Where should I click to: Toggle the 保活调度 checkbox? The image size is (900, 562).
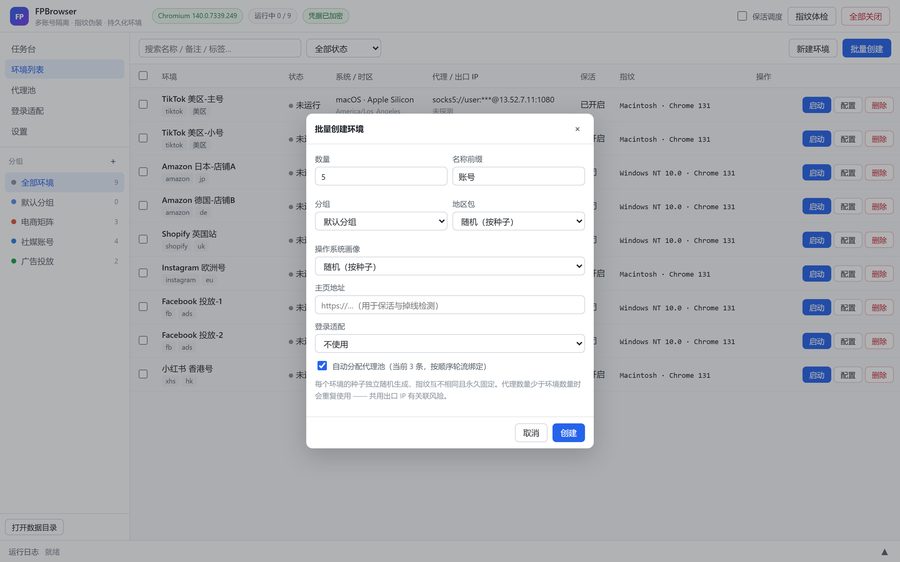[742, 16]
